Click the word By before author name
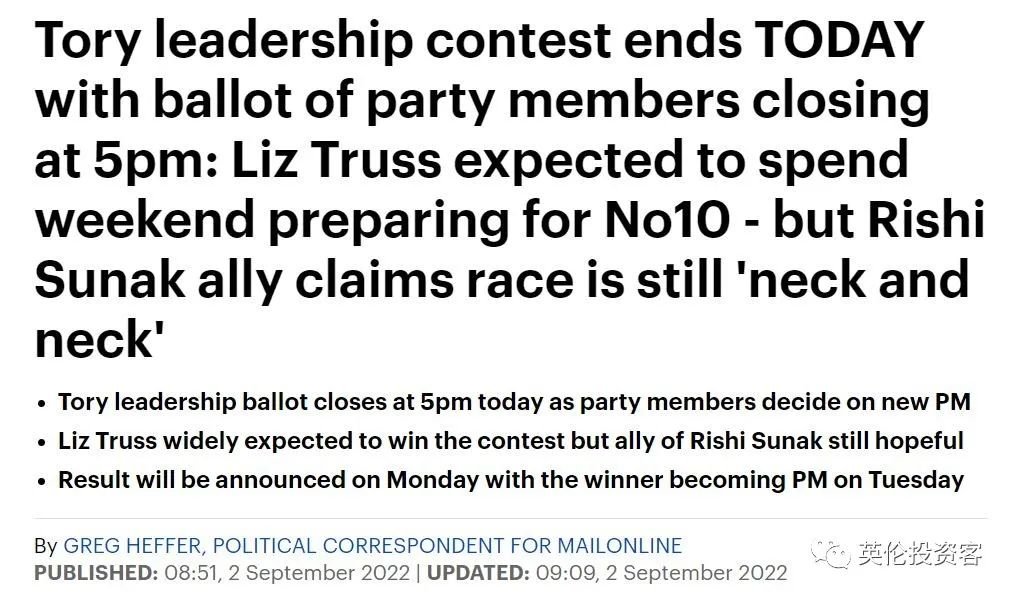This screenshot has height=598, width=1015. [x=46, y=546]
